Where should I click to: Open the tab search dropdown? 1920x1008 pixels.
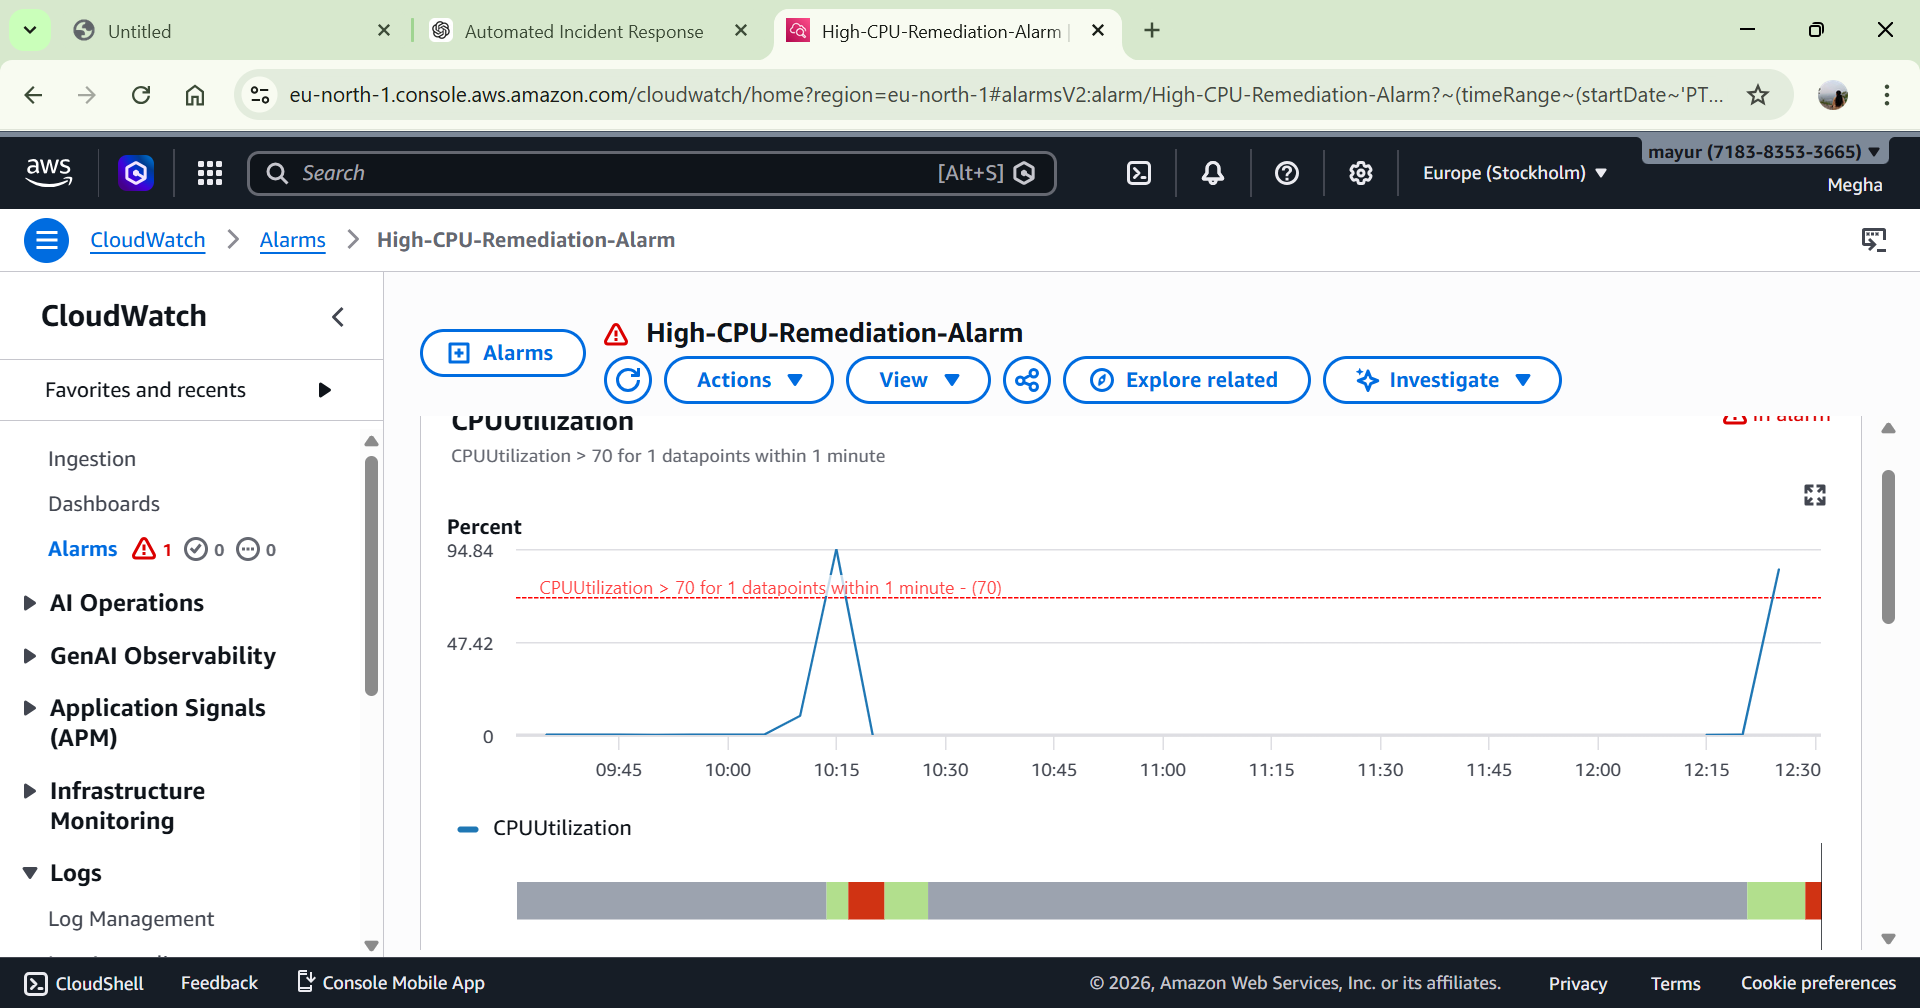point(30,31)
